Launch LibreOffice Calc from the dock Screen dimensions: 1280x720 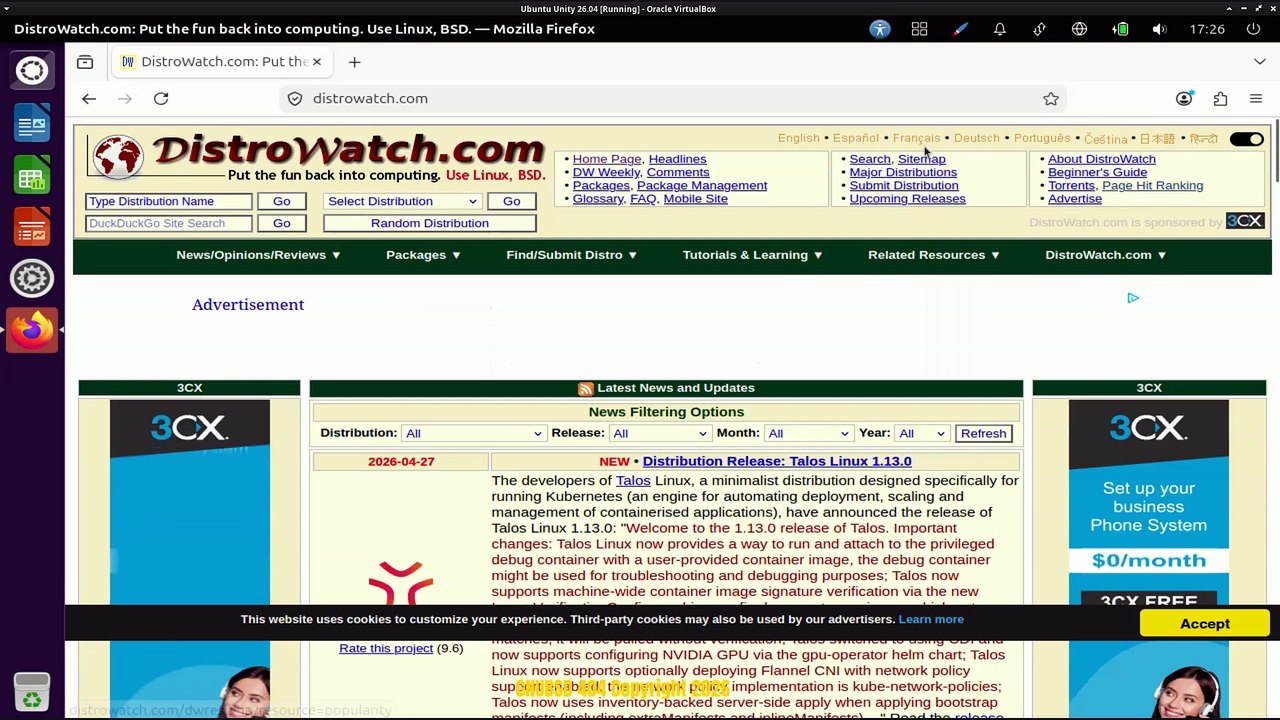(32, 177)
